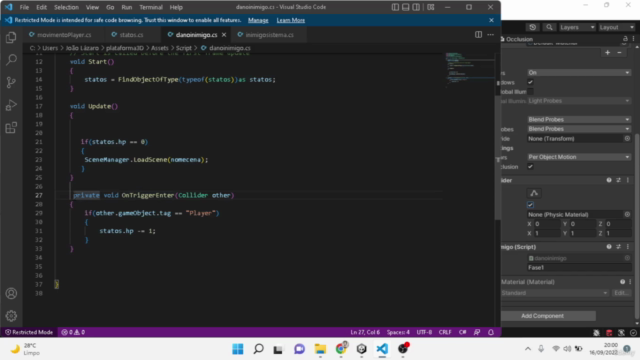Pick object for None (Transform) field
The width and height of the screenshot is (640, 360).
(x=627, y=138)
